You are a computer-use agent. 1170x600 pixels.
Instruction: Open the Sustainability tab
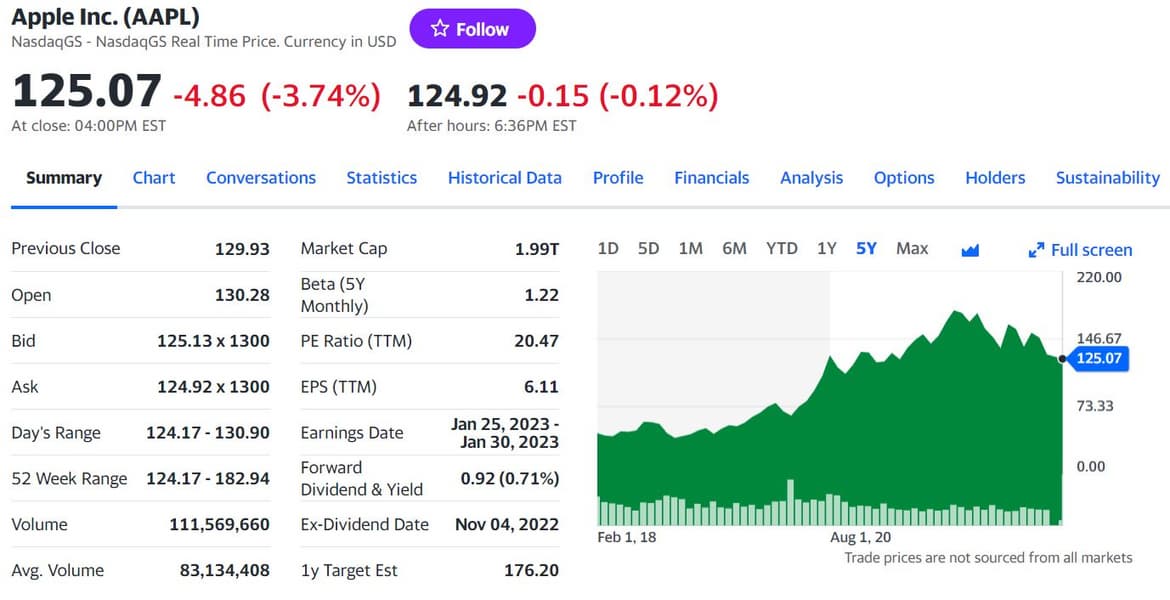tap(1108, 178)
